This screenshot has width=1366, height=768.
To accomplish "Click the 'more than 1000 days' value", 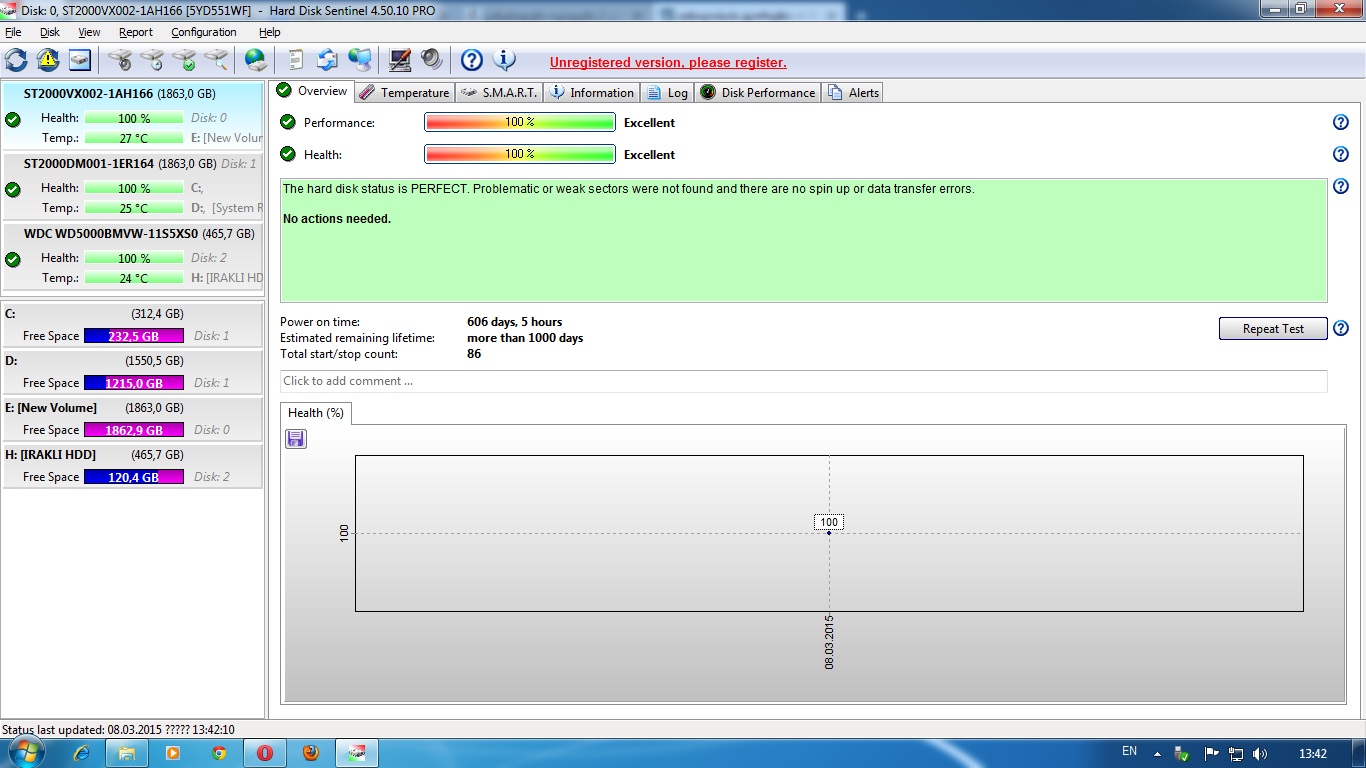I will (x=525, y=338).
